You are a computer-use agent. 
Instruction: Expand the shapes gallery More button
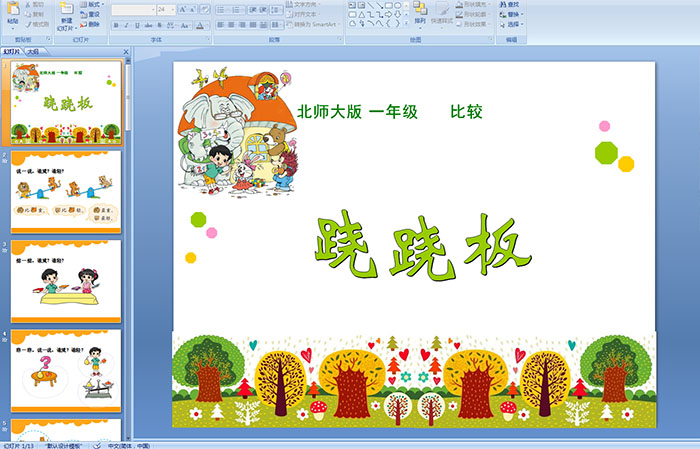click(406, 24)
